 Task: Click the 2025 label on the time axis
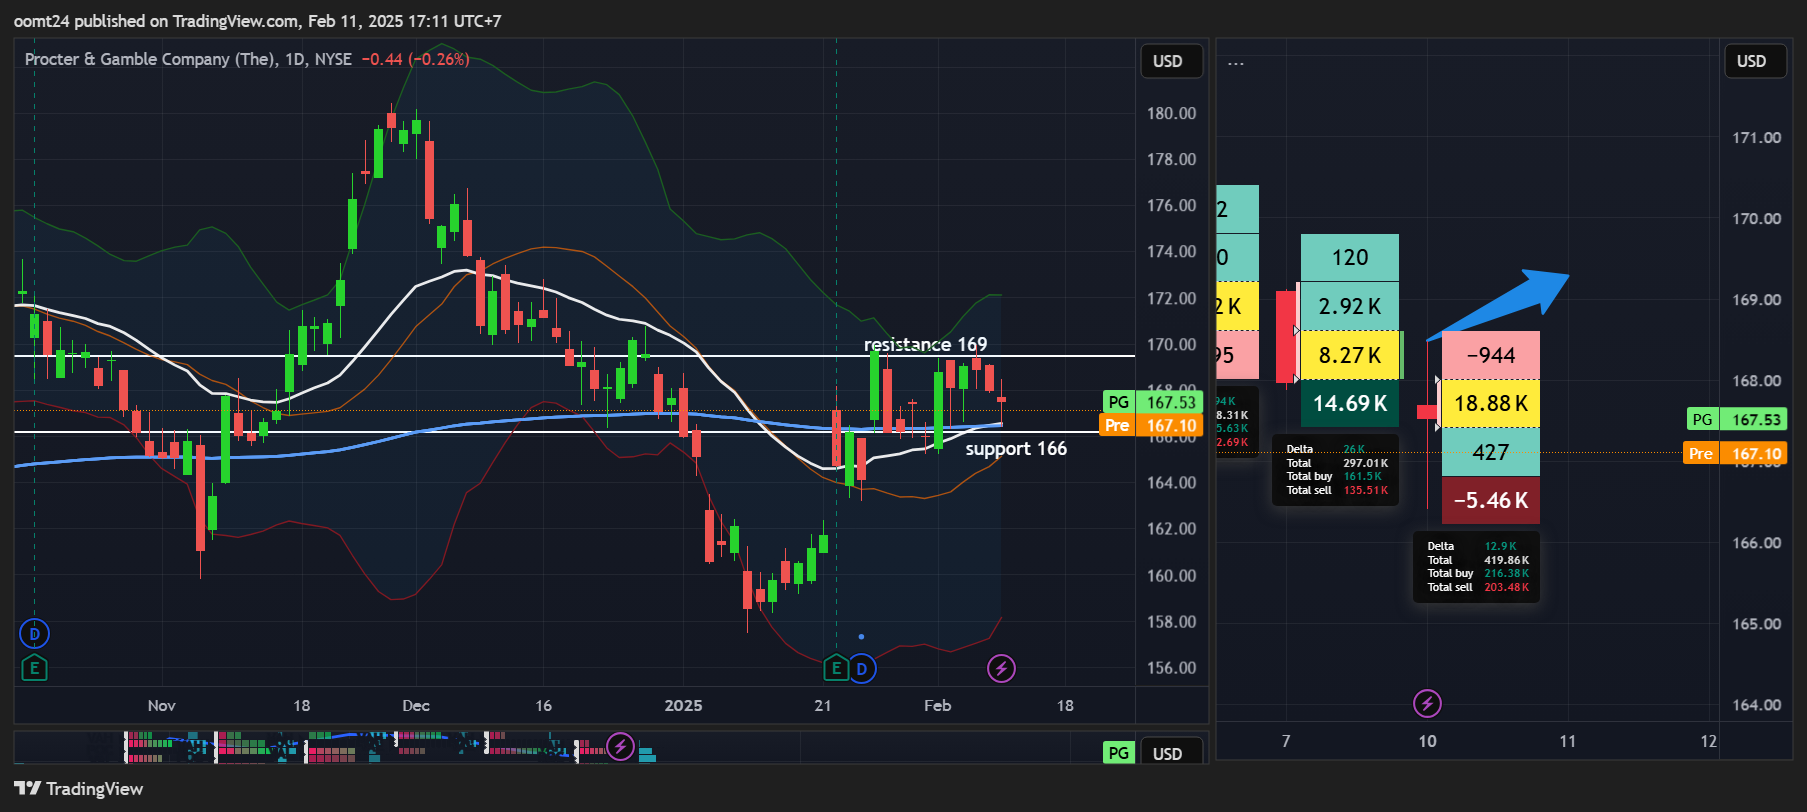click(x=683, y=705)
